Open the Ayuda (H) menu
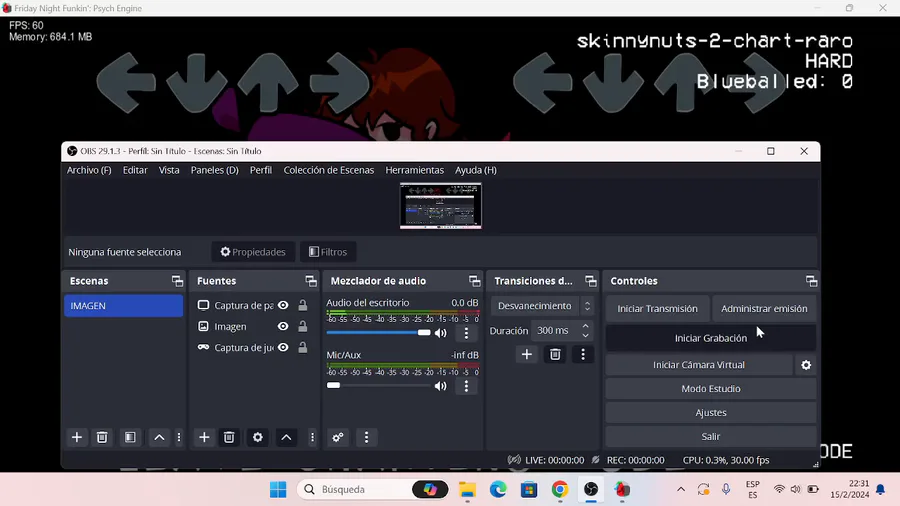 [x=476, y=170]
